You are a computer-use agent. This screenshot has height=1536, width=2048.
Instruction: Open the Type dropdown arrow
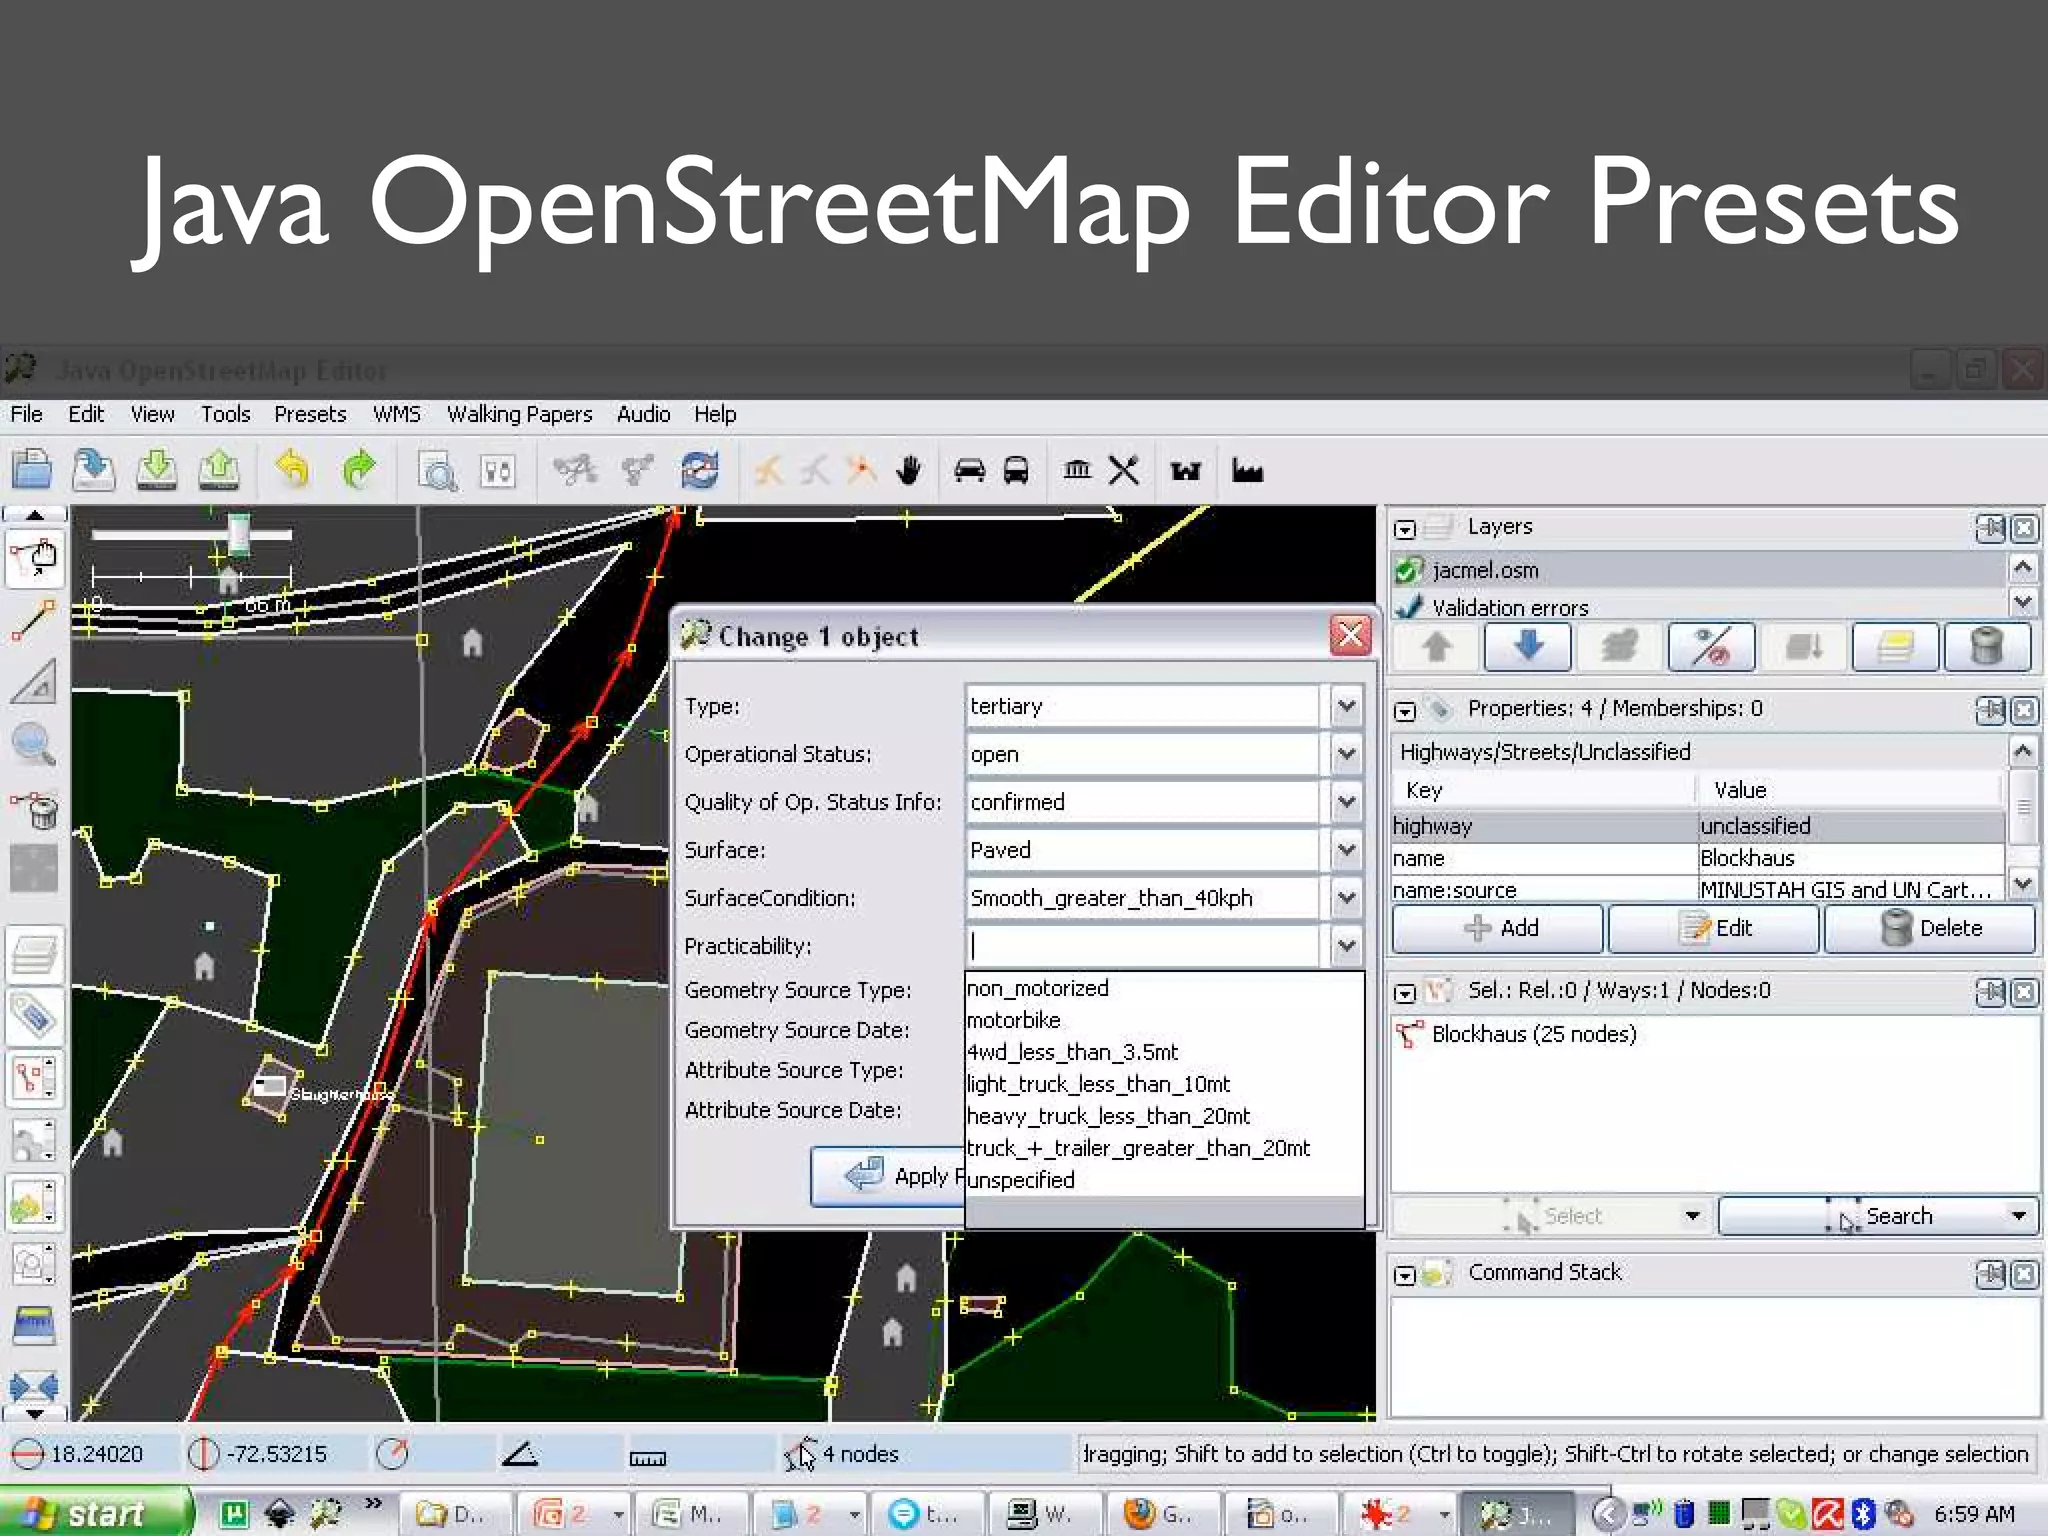click(1346, 706)
